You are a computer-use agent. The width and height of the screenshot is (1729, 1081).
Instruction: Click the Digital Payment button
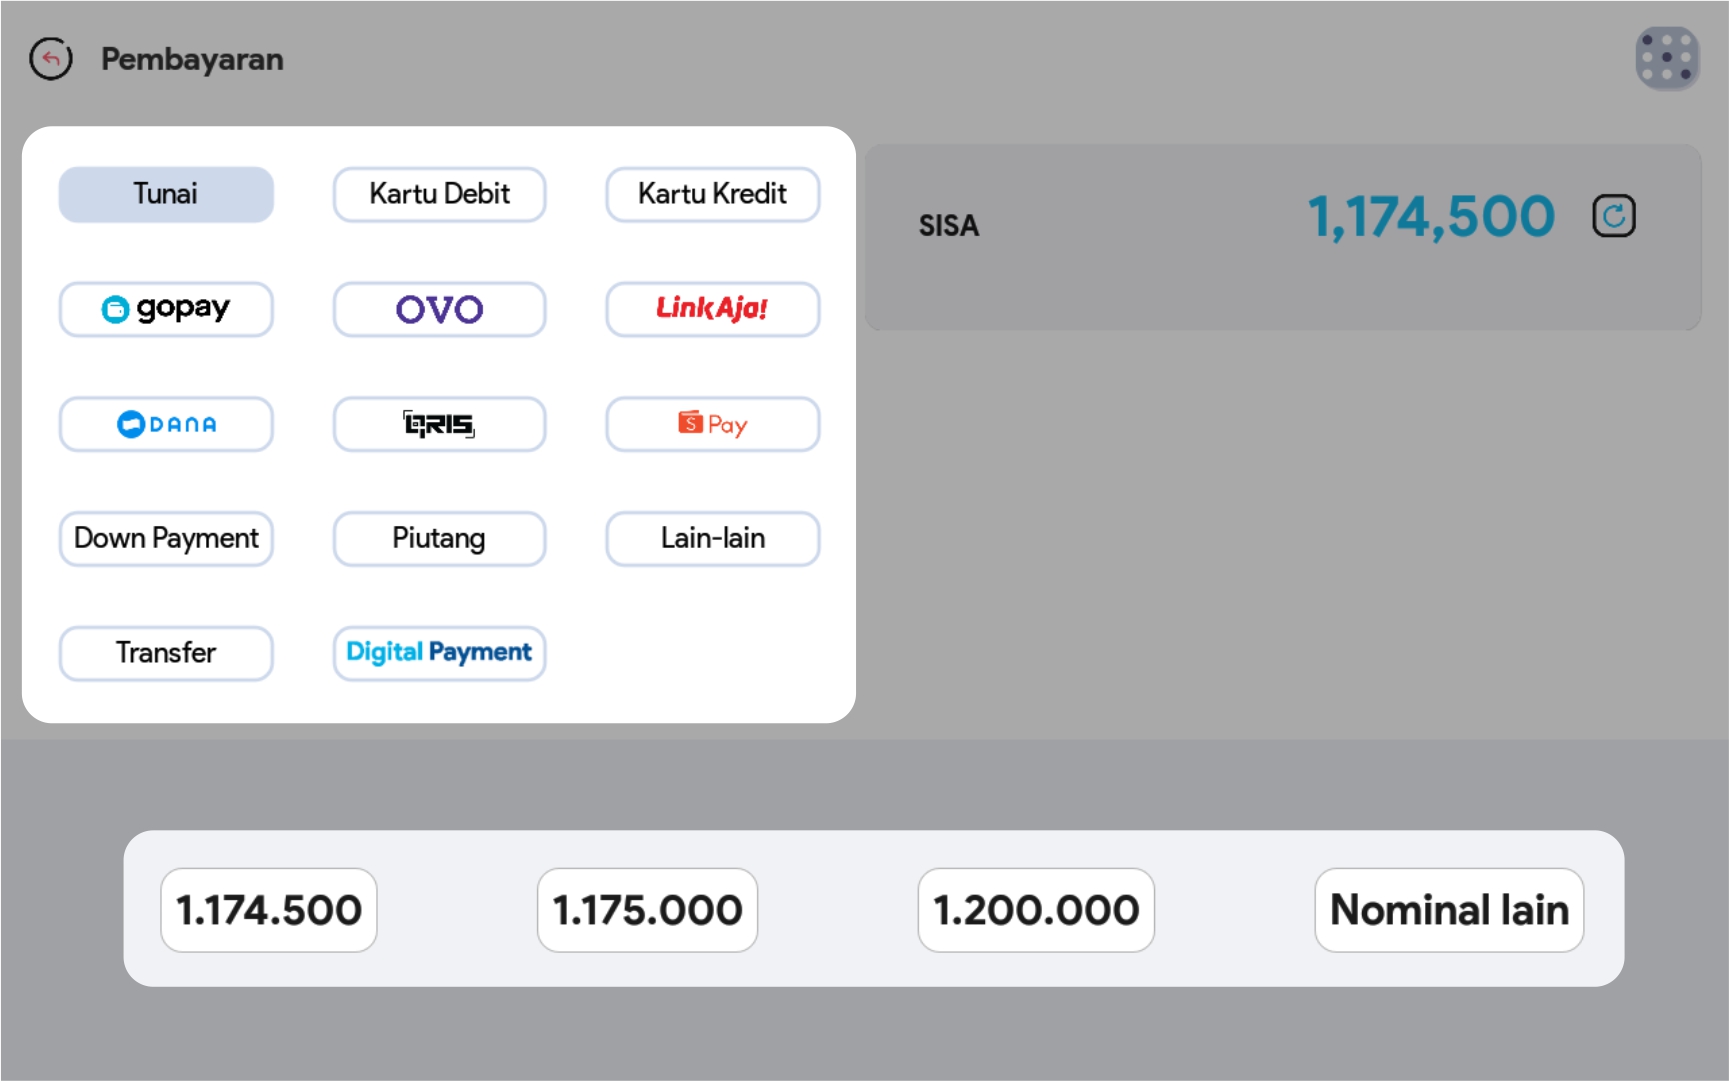tap(439, 653)
